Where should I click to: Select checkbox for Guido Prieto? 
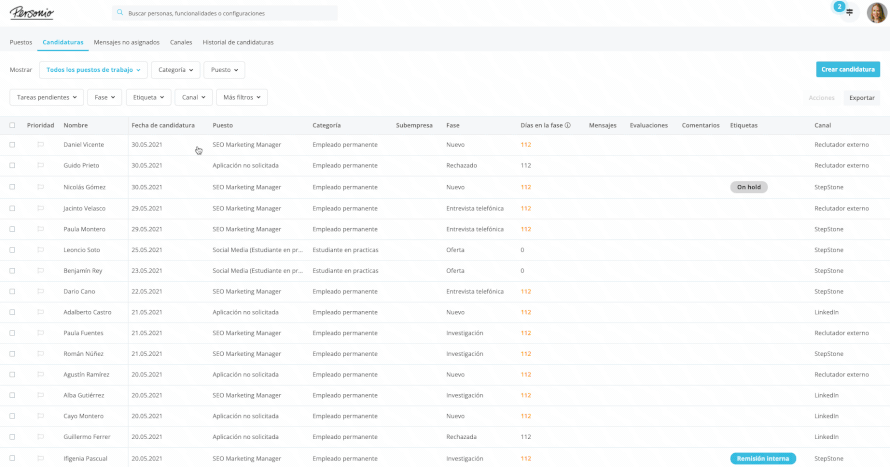pos(12,166)
